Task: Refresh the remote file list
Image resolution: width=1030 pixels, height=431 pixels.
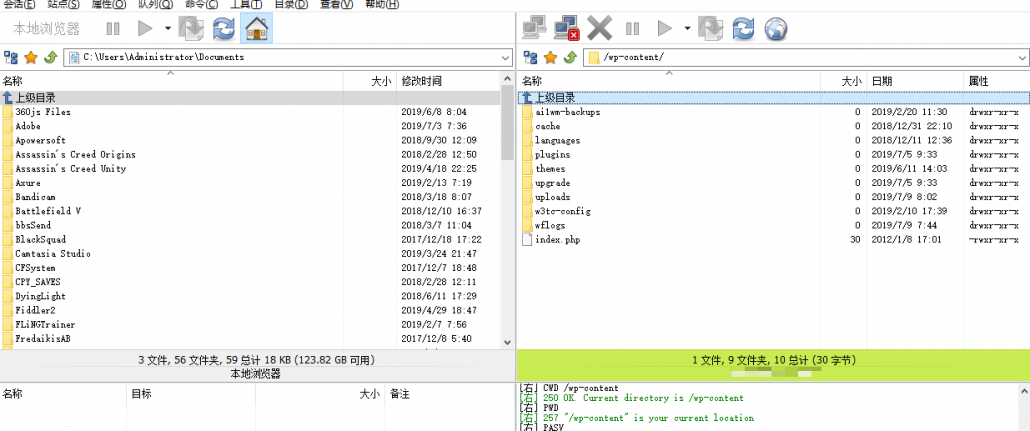Action: (744, 29)
